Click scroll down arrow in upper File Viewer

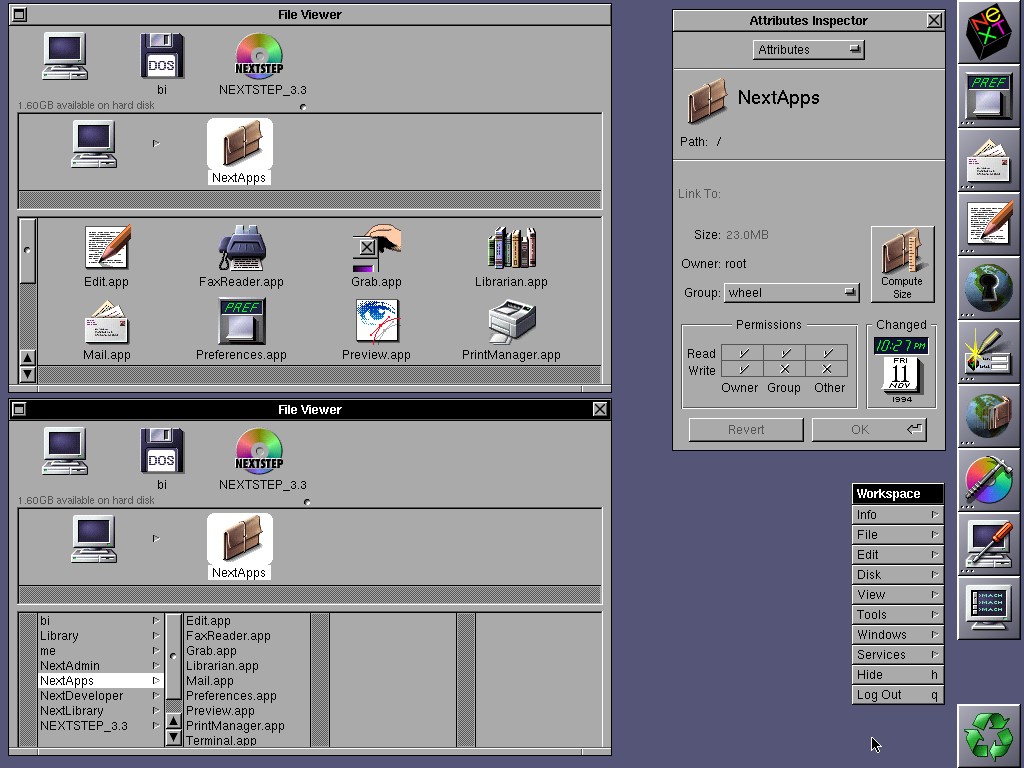[x=27, y=374]
